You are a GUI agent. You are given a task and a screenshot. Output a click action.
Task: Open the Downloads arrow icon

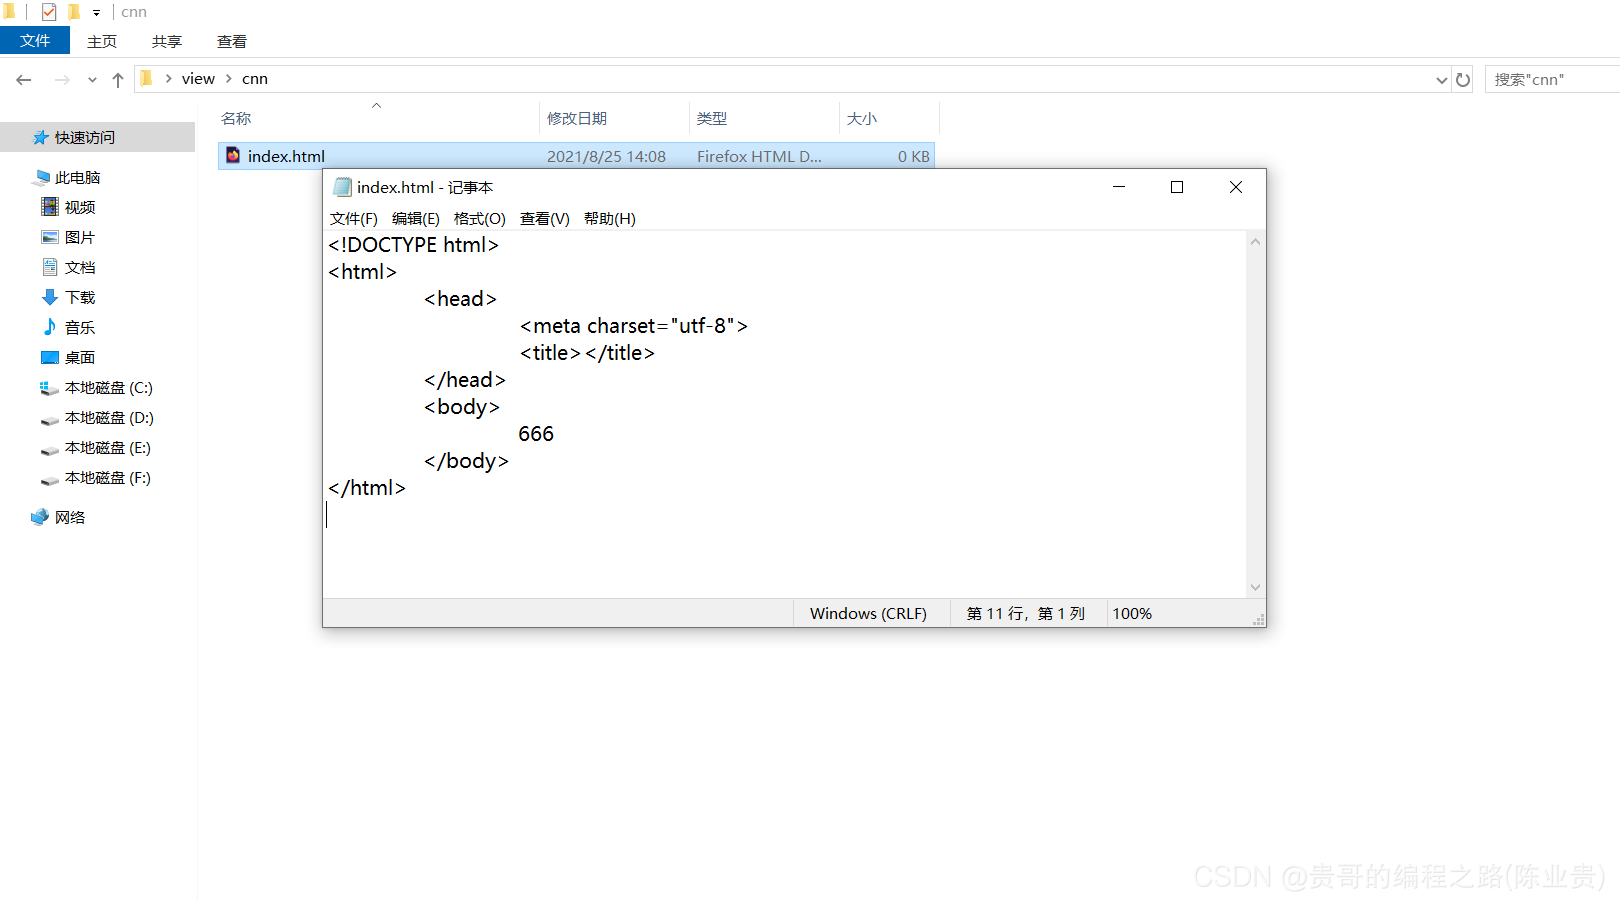[50, 297]
